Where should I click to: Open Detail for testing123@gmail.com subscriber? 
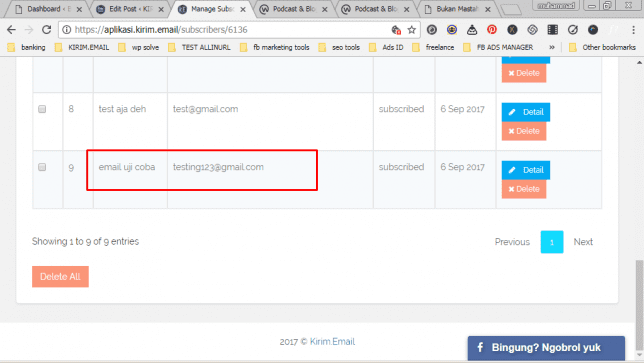[x=526, y=170]
